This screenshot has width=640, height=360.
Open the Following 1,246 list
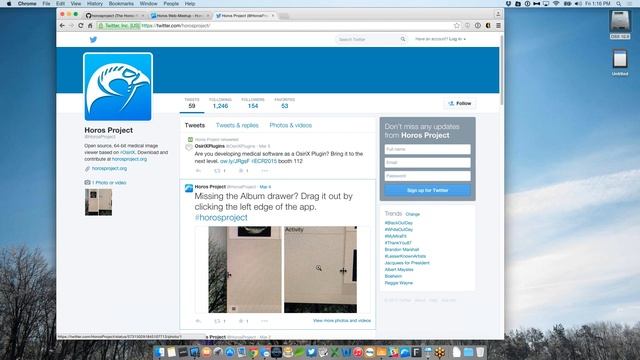(220, 103)
